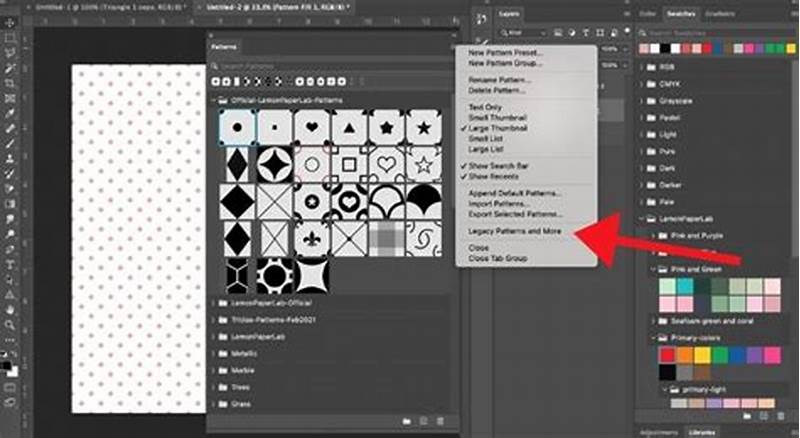Pick the blue swatch in Primary-colors

pyautogui.click(x=737, y=355)
